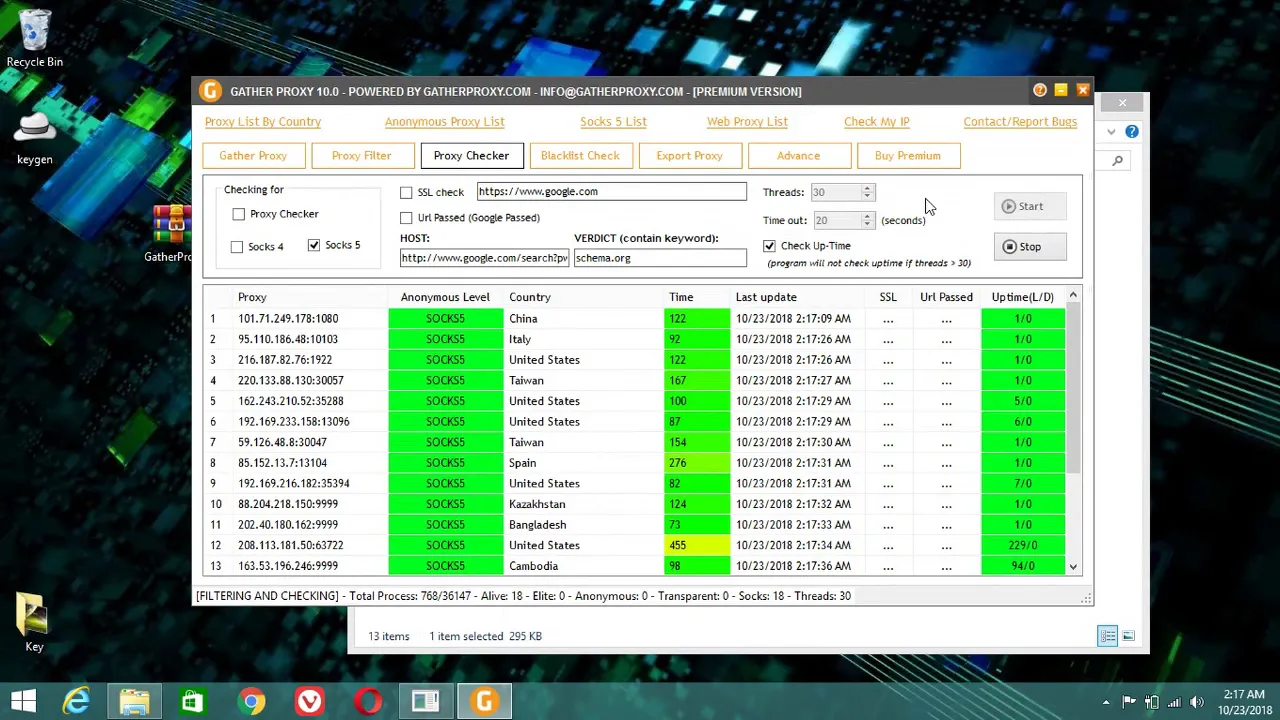Launch Internet Explorer from the taskbar
Screen dimensions: 1280x720
click(77, 701)
